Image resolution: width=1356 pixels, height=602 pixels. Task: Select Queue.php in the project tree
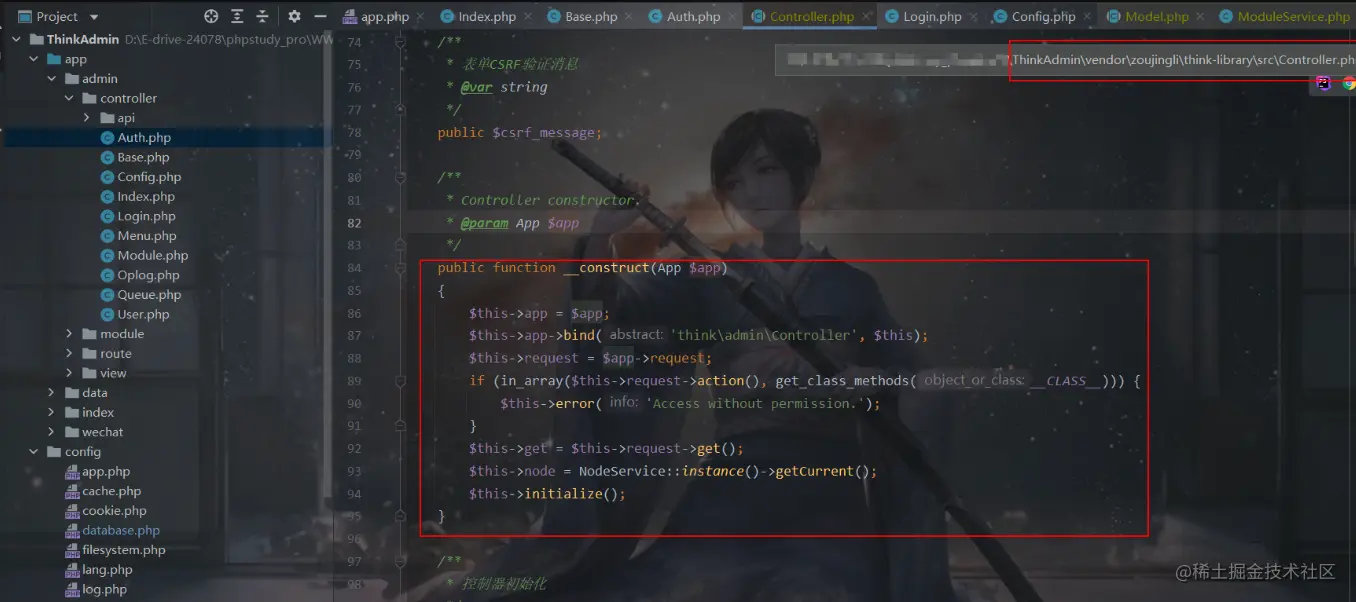coord(149,295)
